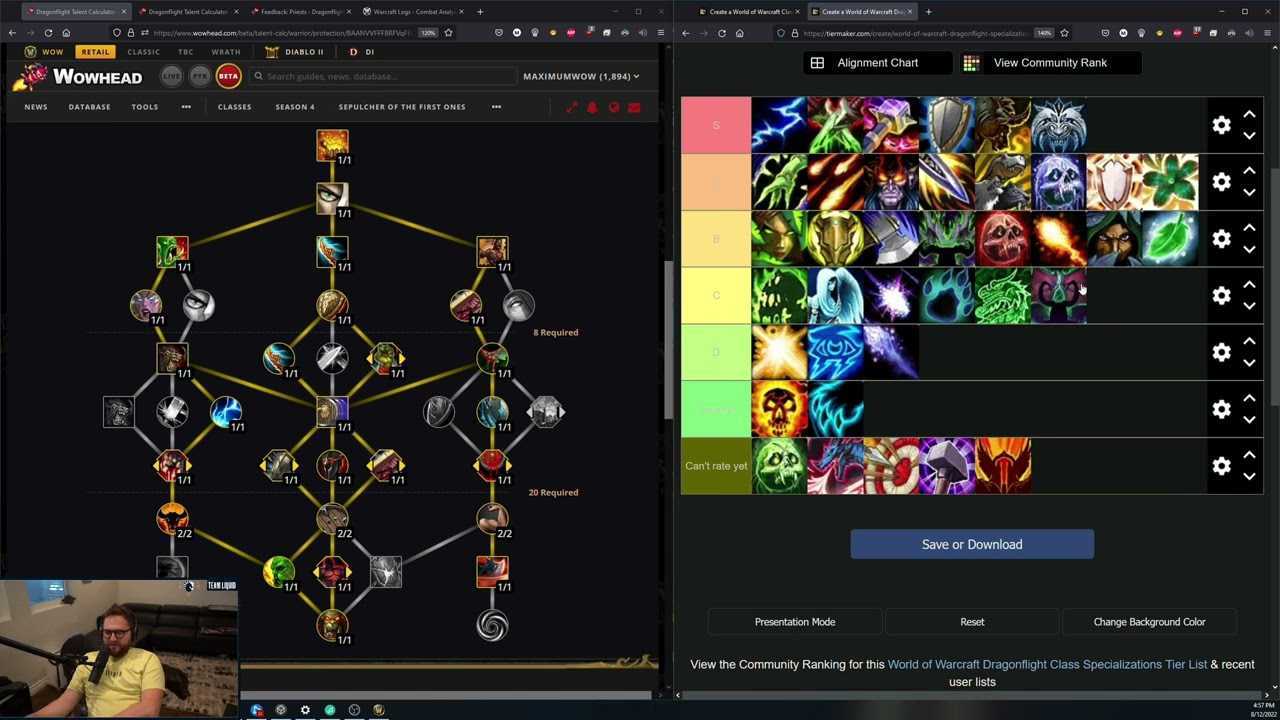Select the WRATH game version tab
This screenshot has height=720, width=1280.
[x=226, y=52]
